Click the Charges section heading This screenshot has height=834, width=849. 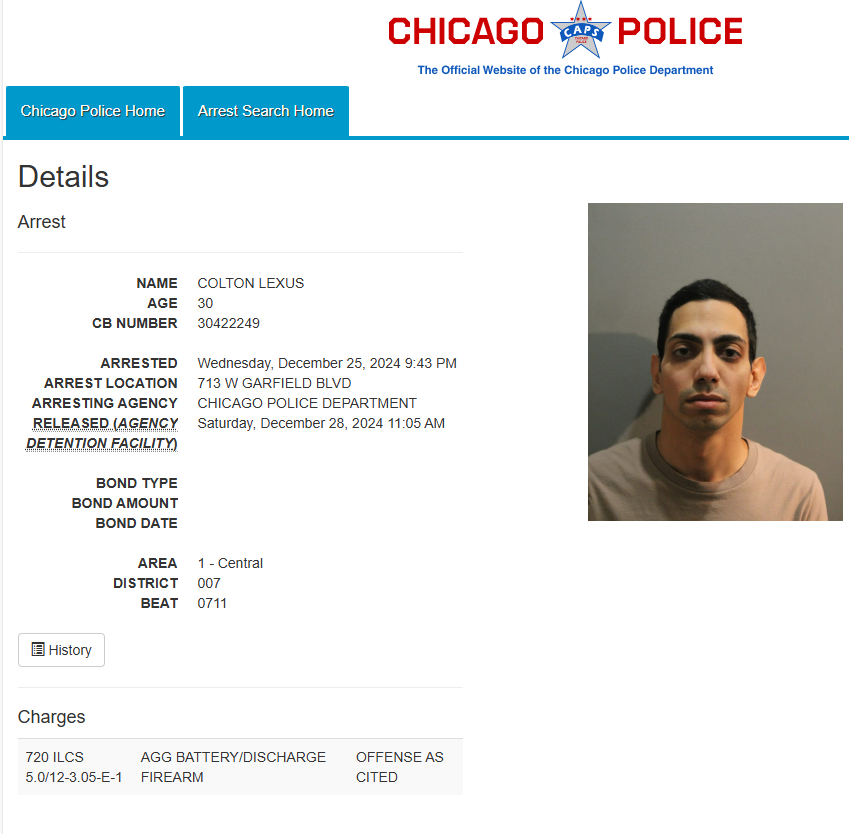51,716
